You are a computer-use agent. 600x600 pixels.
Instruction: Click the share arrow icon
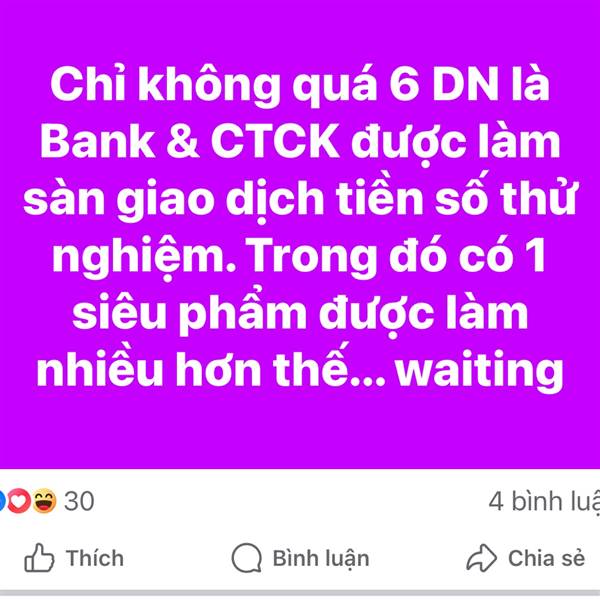coord(481,558)
